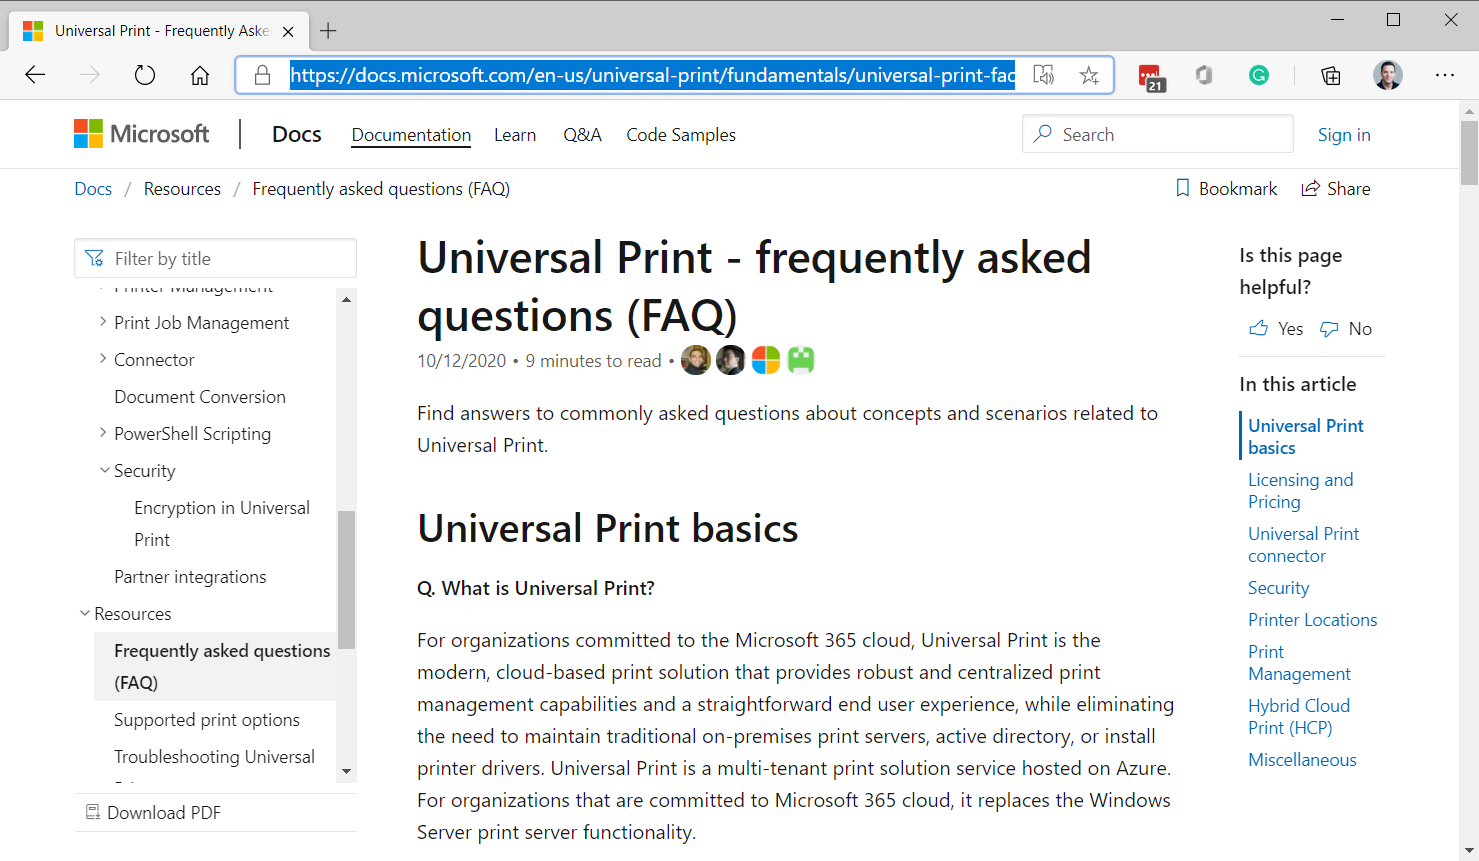
Task: Open the browser profile avatar
Action: coord(1388,75)
